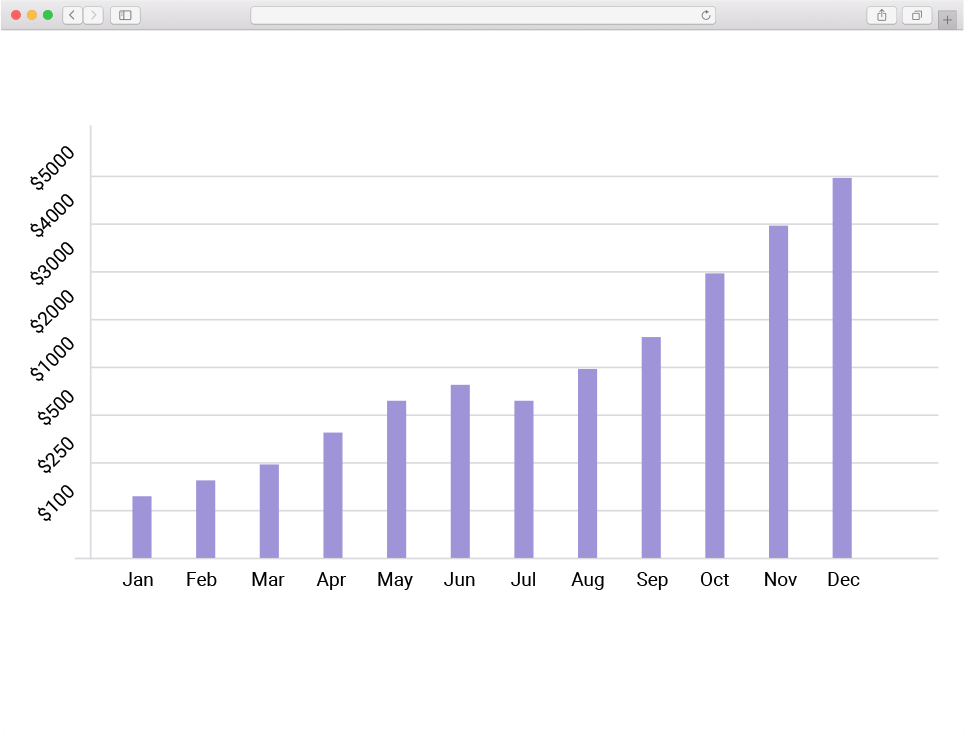964x732 pixels.
Task: Click inside the address bar field
Action: pyautogui.click(x=480, y=15)
